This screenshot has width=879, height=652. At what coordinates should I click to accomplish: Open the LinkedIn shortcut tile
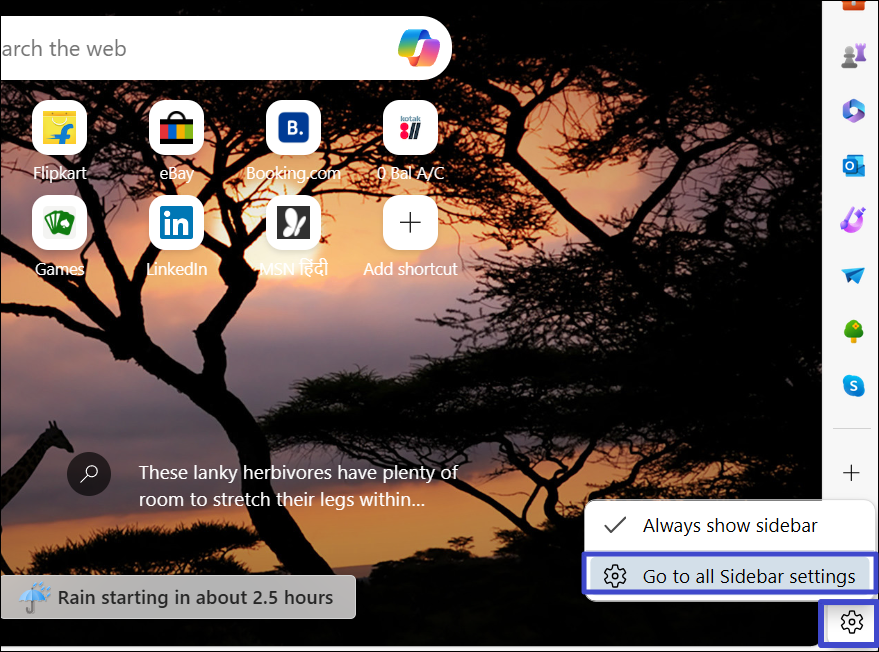pyautogui.click(x=176, y=223)
